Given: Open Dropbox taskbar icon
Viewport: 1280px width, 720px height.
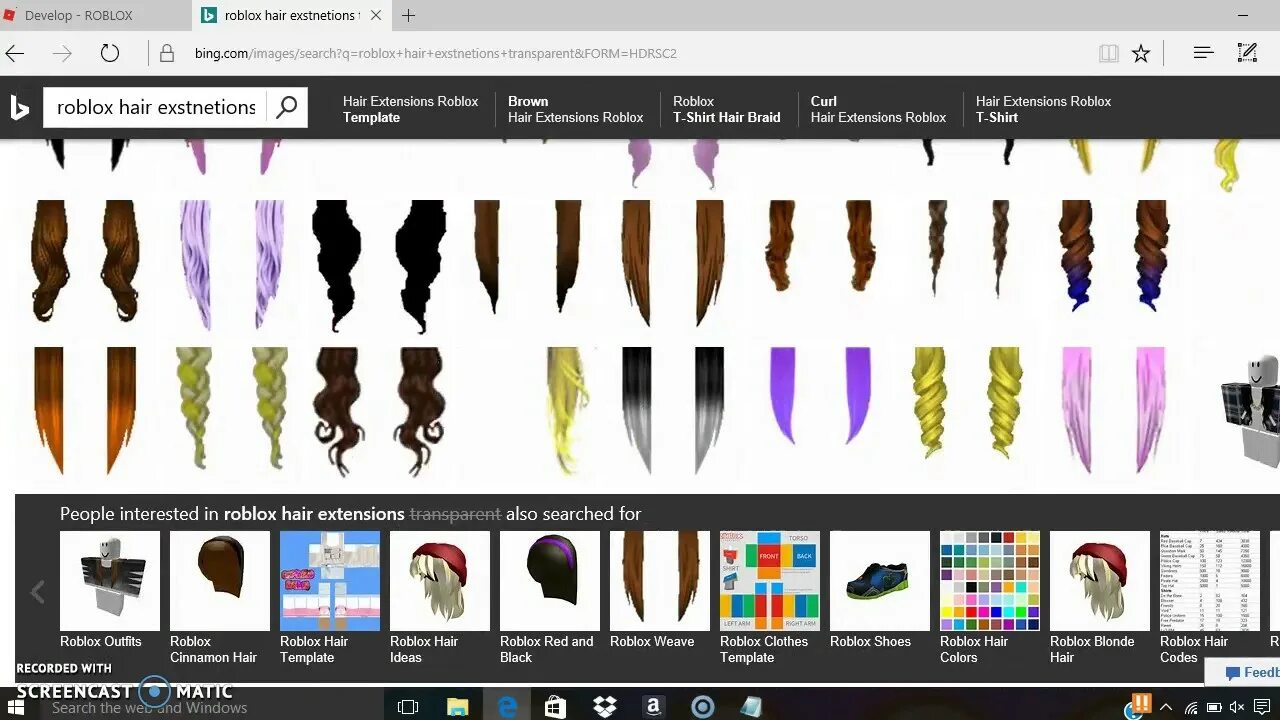Looking at the screenshot, I should 605,706.
